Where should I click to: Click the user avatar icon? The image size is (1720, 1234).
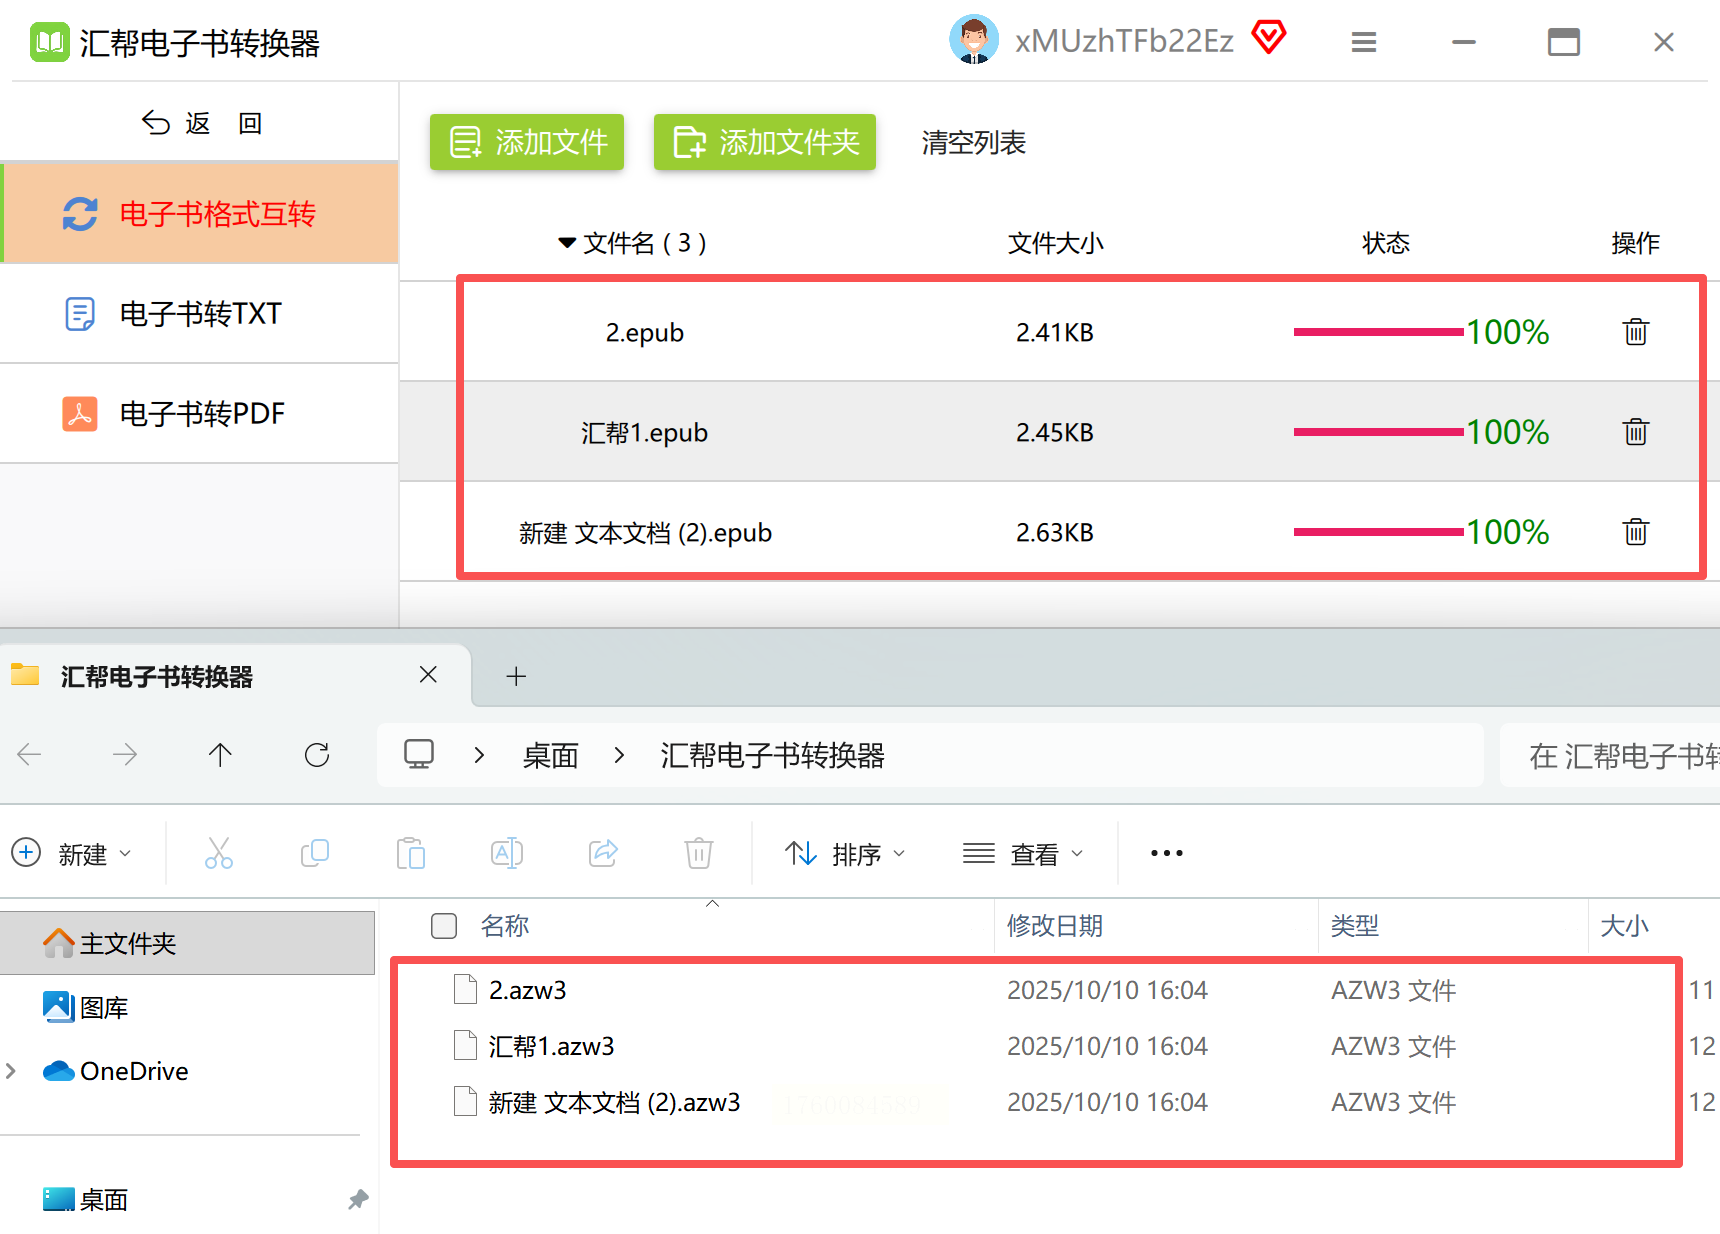pos(973,40)
